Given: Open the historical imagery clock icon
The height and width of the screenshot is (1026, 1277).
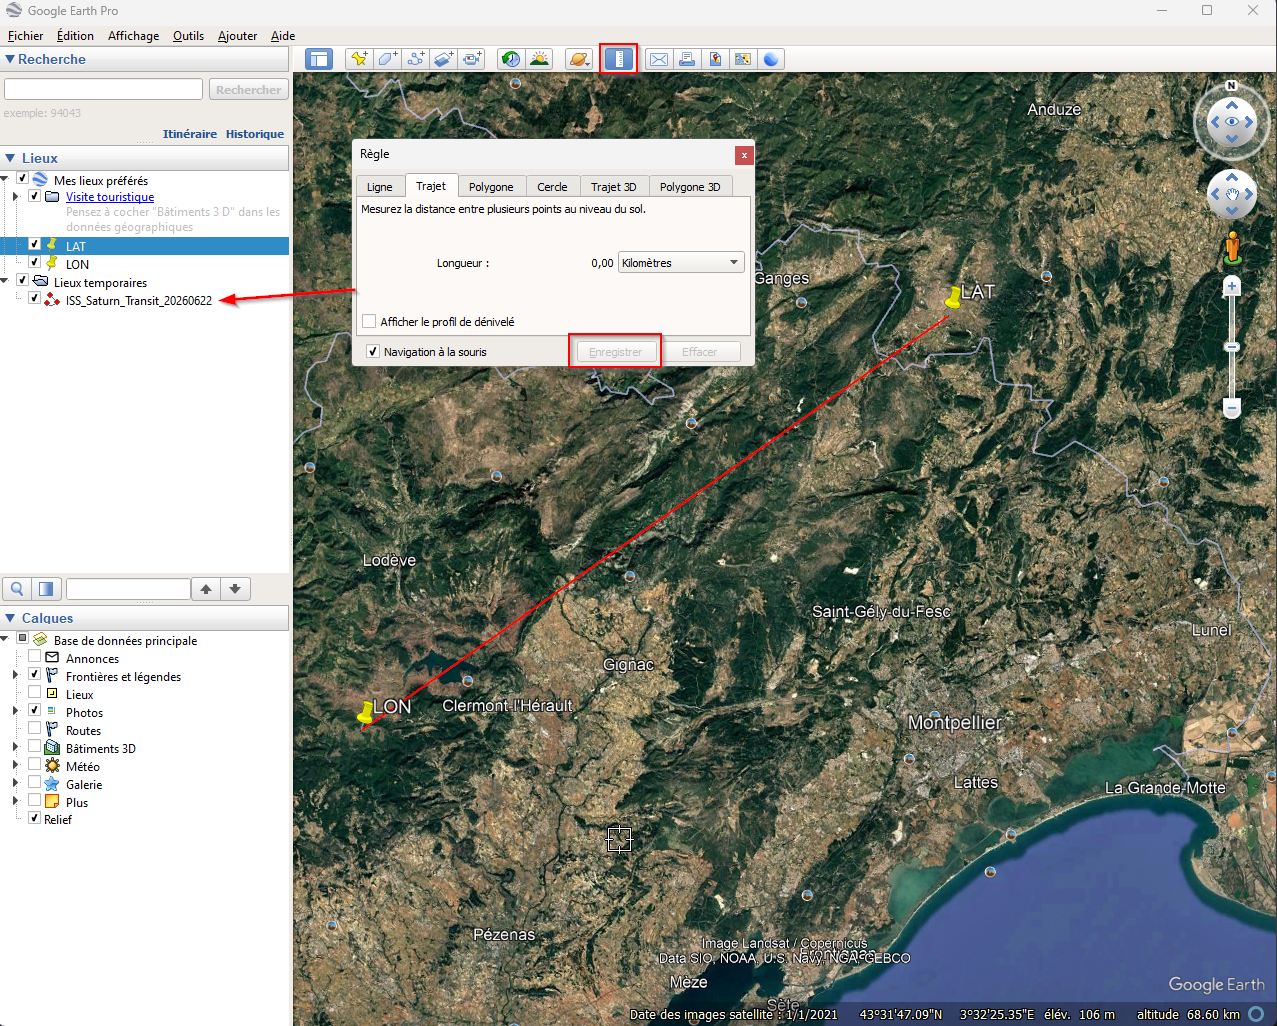Looking at the screenshot, I should [511, 59].
